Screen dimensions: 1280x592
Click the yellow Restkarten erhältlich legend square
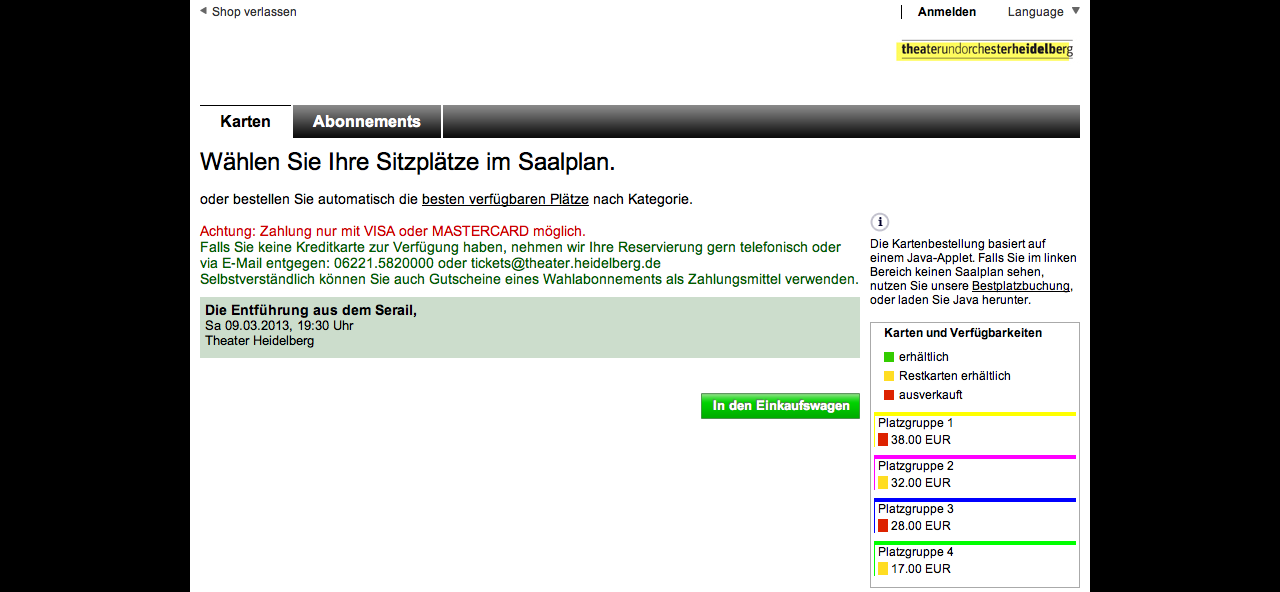(889, 376)
